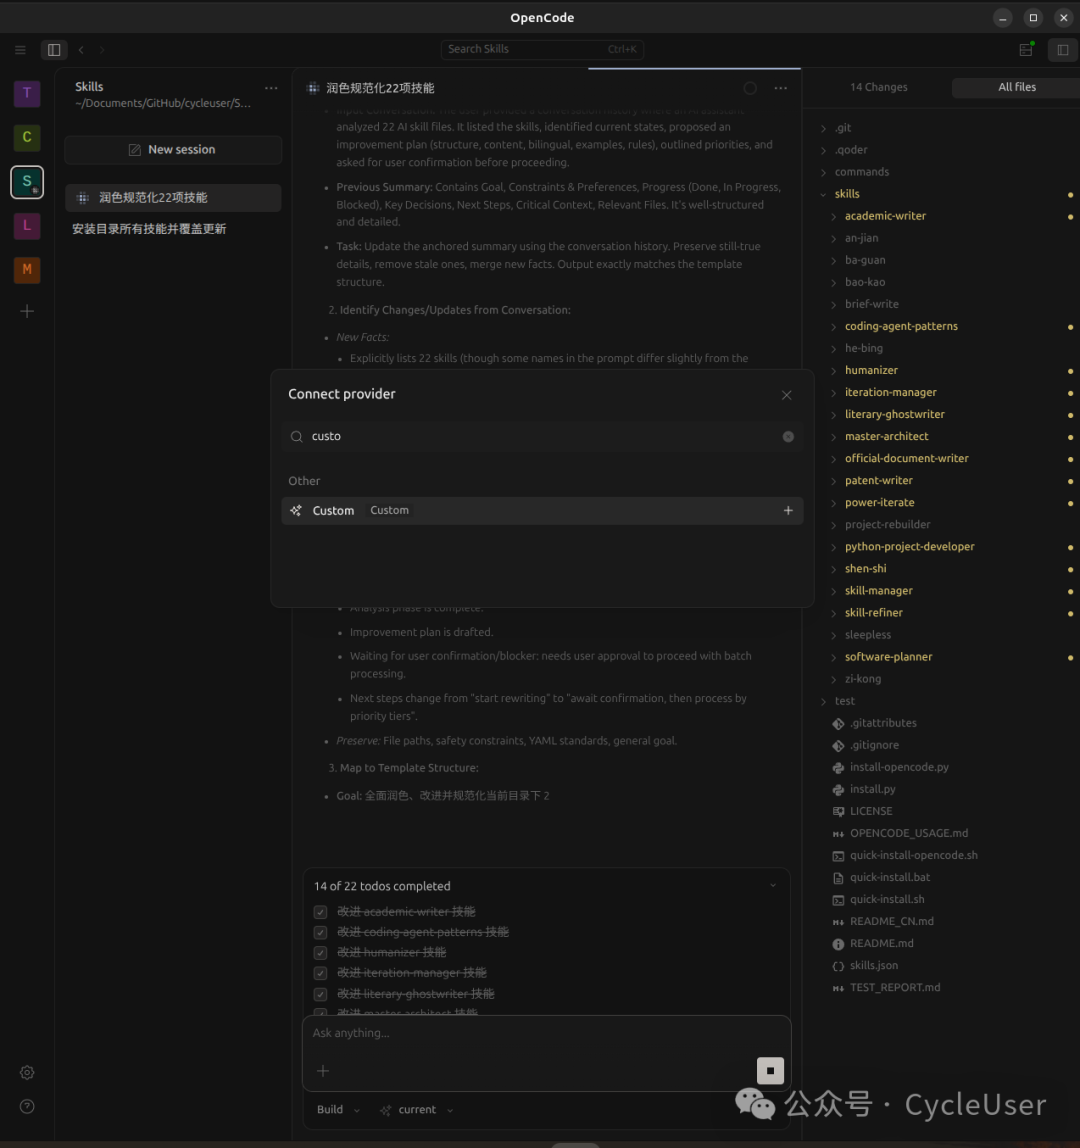This screenshot has height=1148, width=1080.
Task: Select the Custom provider row
Action: (x=542, y=510)
